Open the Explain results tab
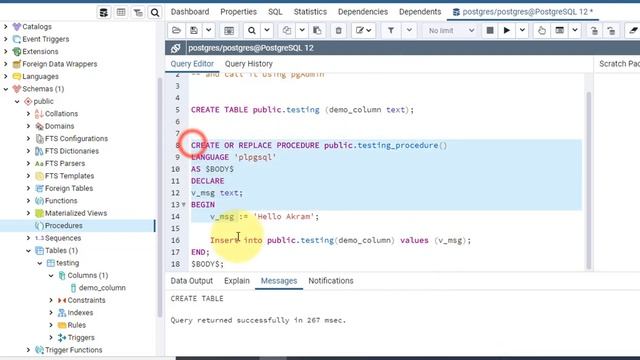Image resolution: width=640 pixels, height=360 pixels. pos(237,281)
